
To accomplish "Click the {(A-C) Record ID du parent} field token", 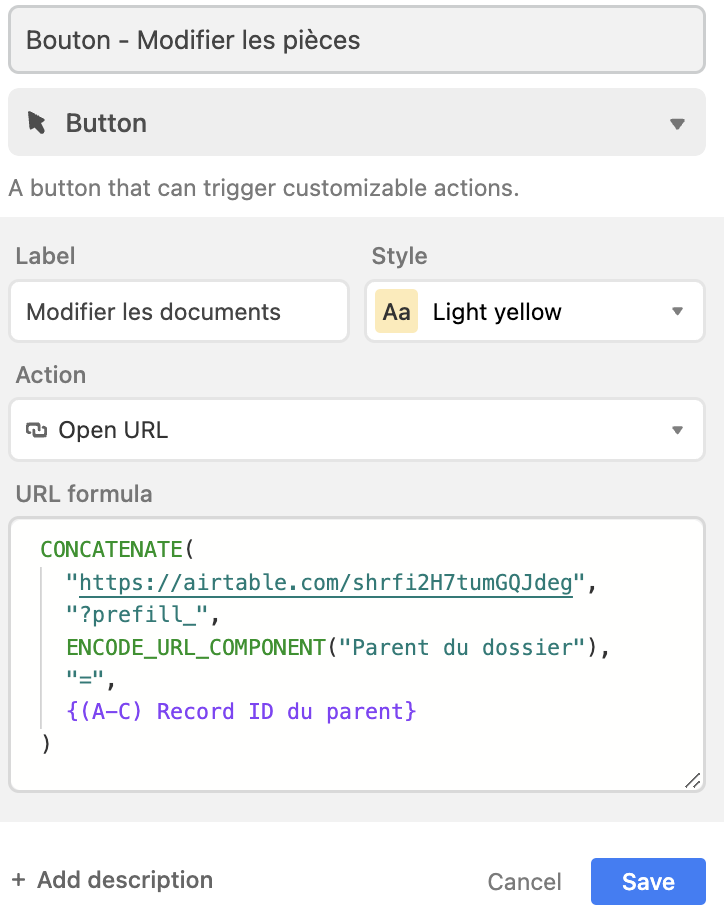I will point(241,711).
